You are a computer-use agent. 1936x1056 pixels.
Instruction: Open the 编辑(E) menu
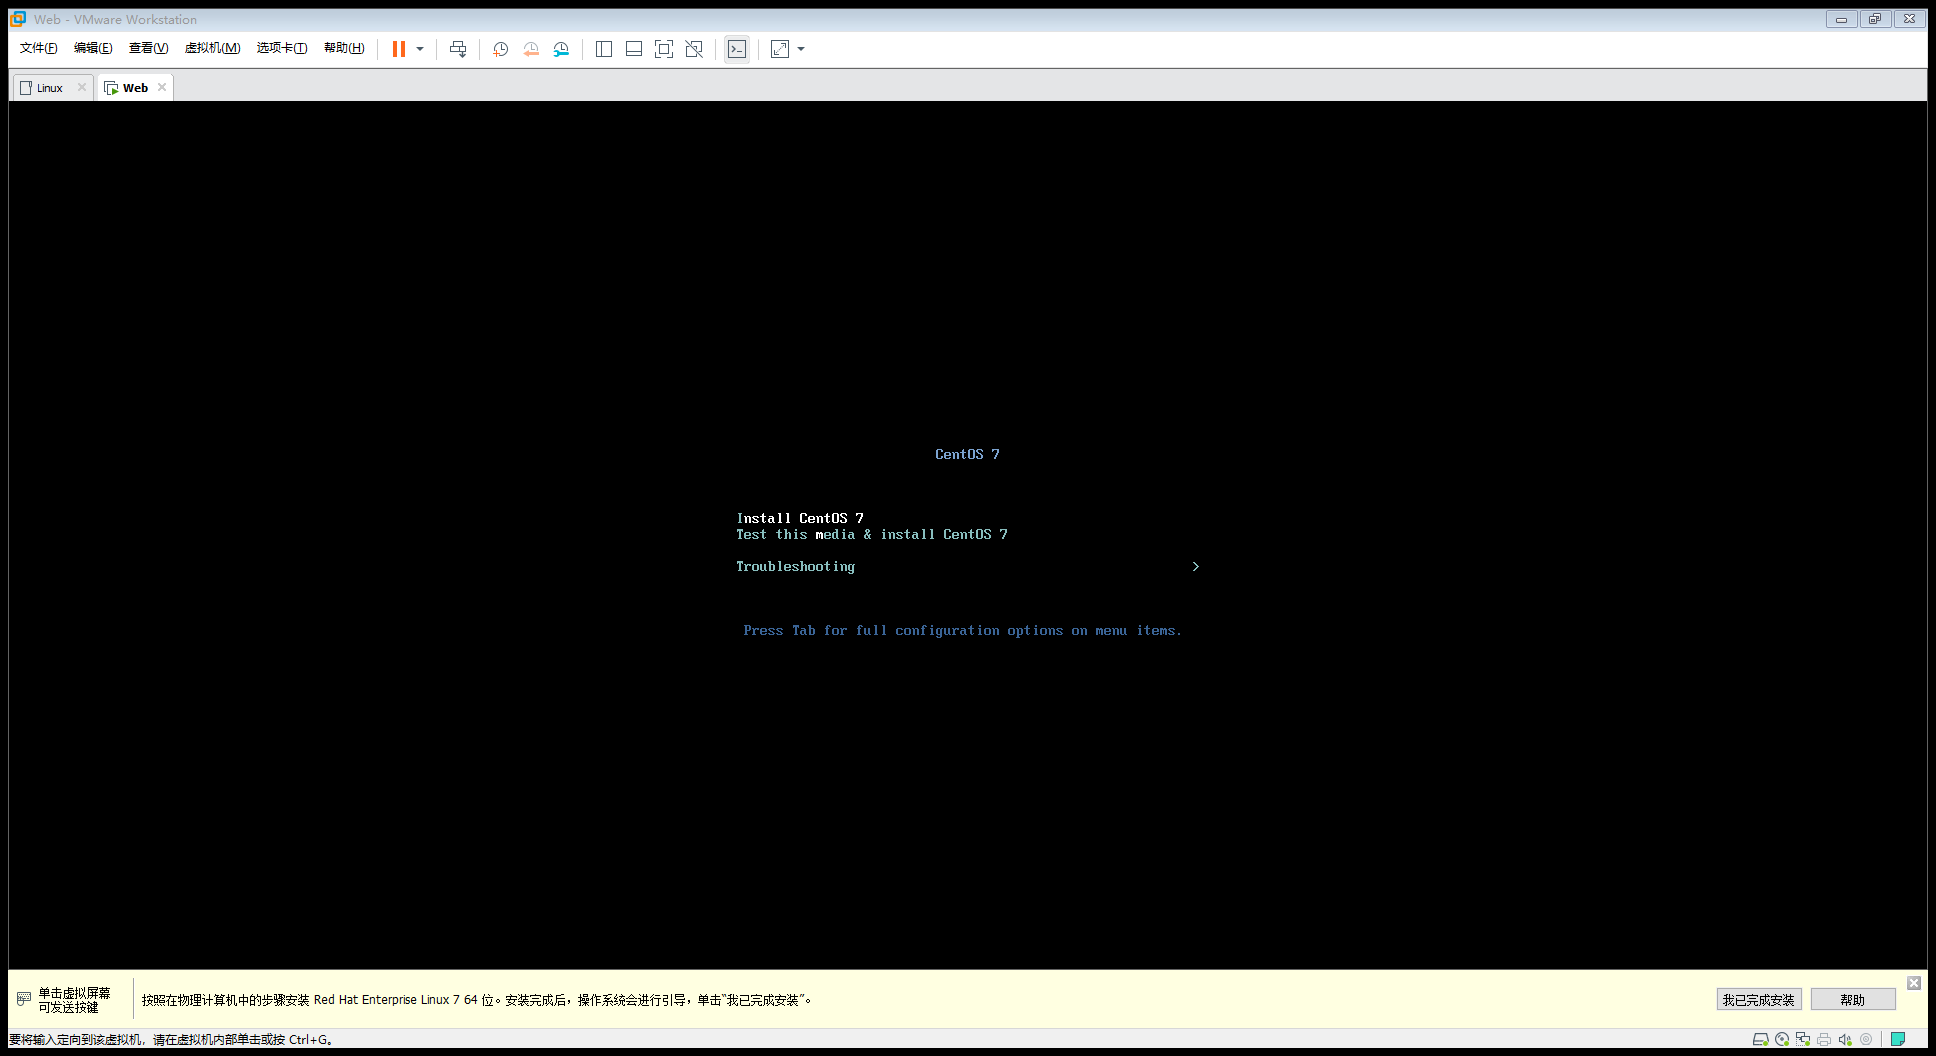click(93, 48)
